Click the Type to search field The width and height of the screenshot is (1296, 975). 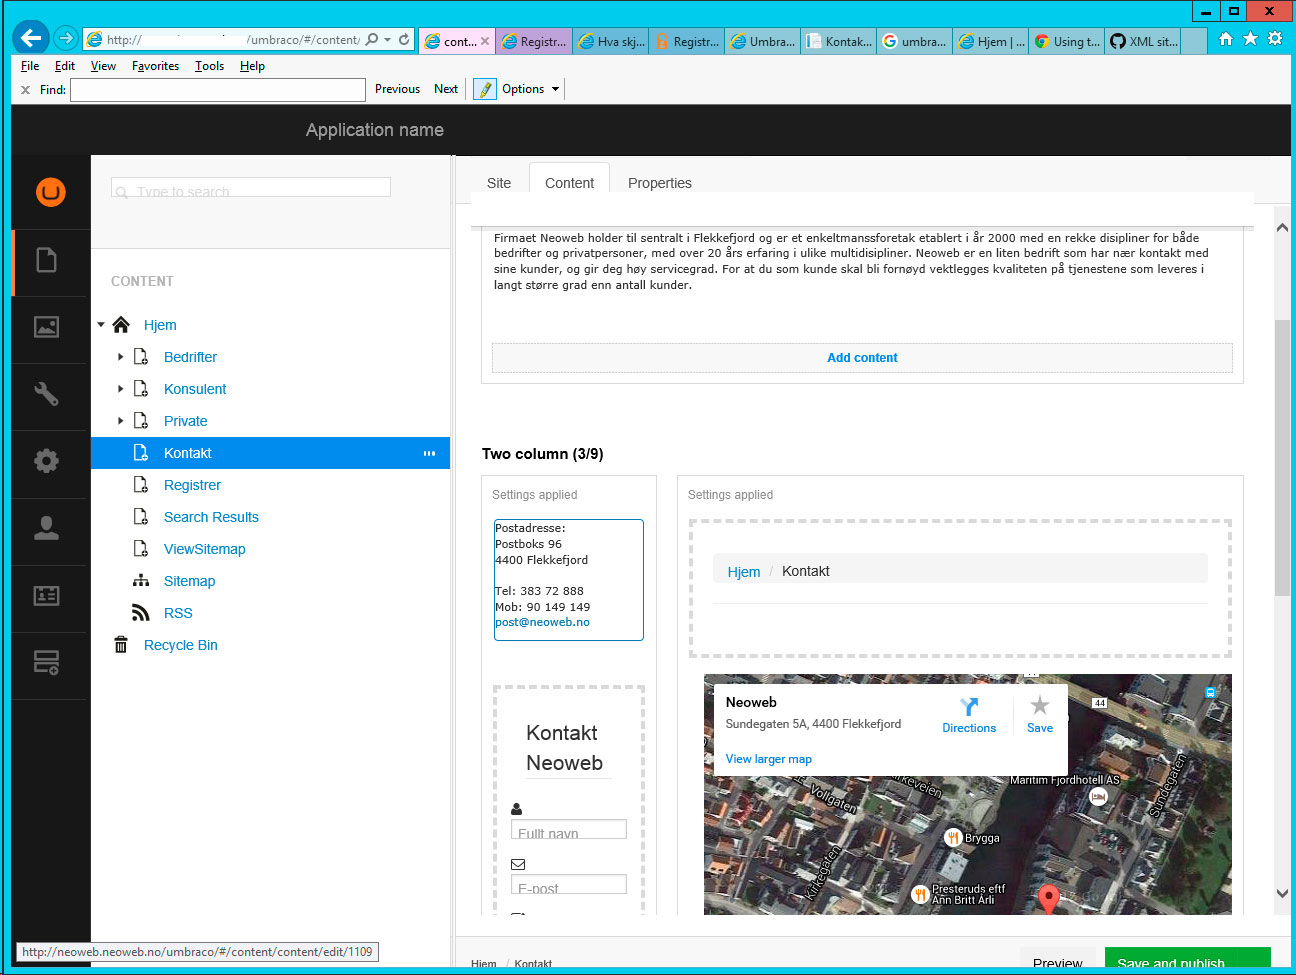point(251,187)
